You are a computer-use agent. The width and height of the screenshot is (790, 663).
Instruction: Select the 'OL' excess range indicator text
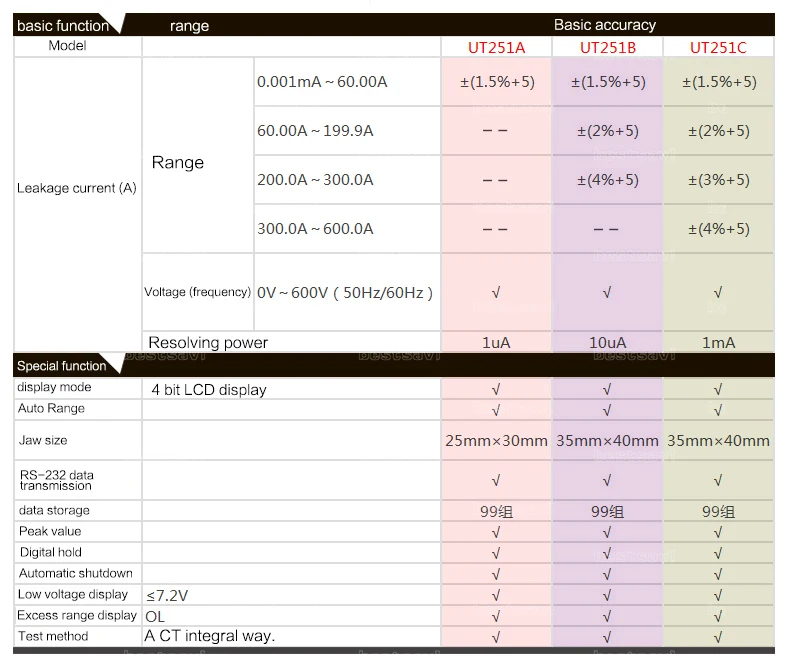point(155,617)
